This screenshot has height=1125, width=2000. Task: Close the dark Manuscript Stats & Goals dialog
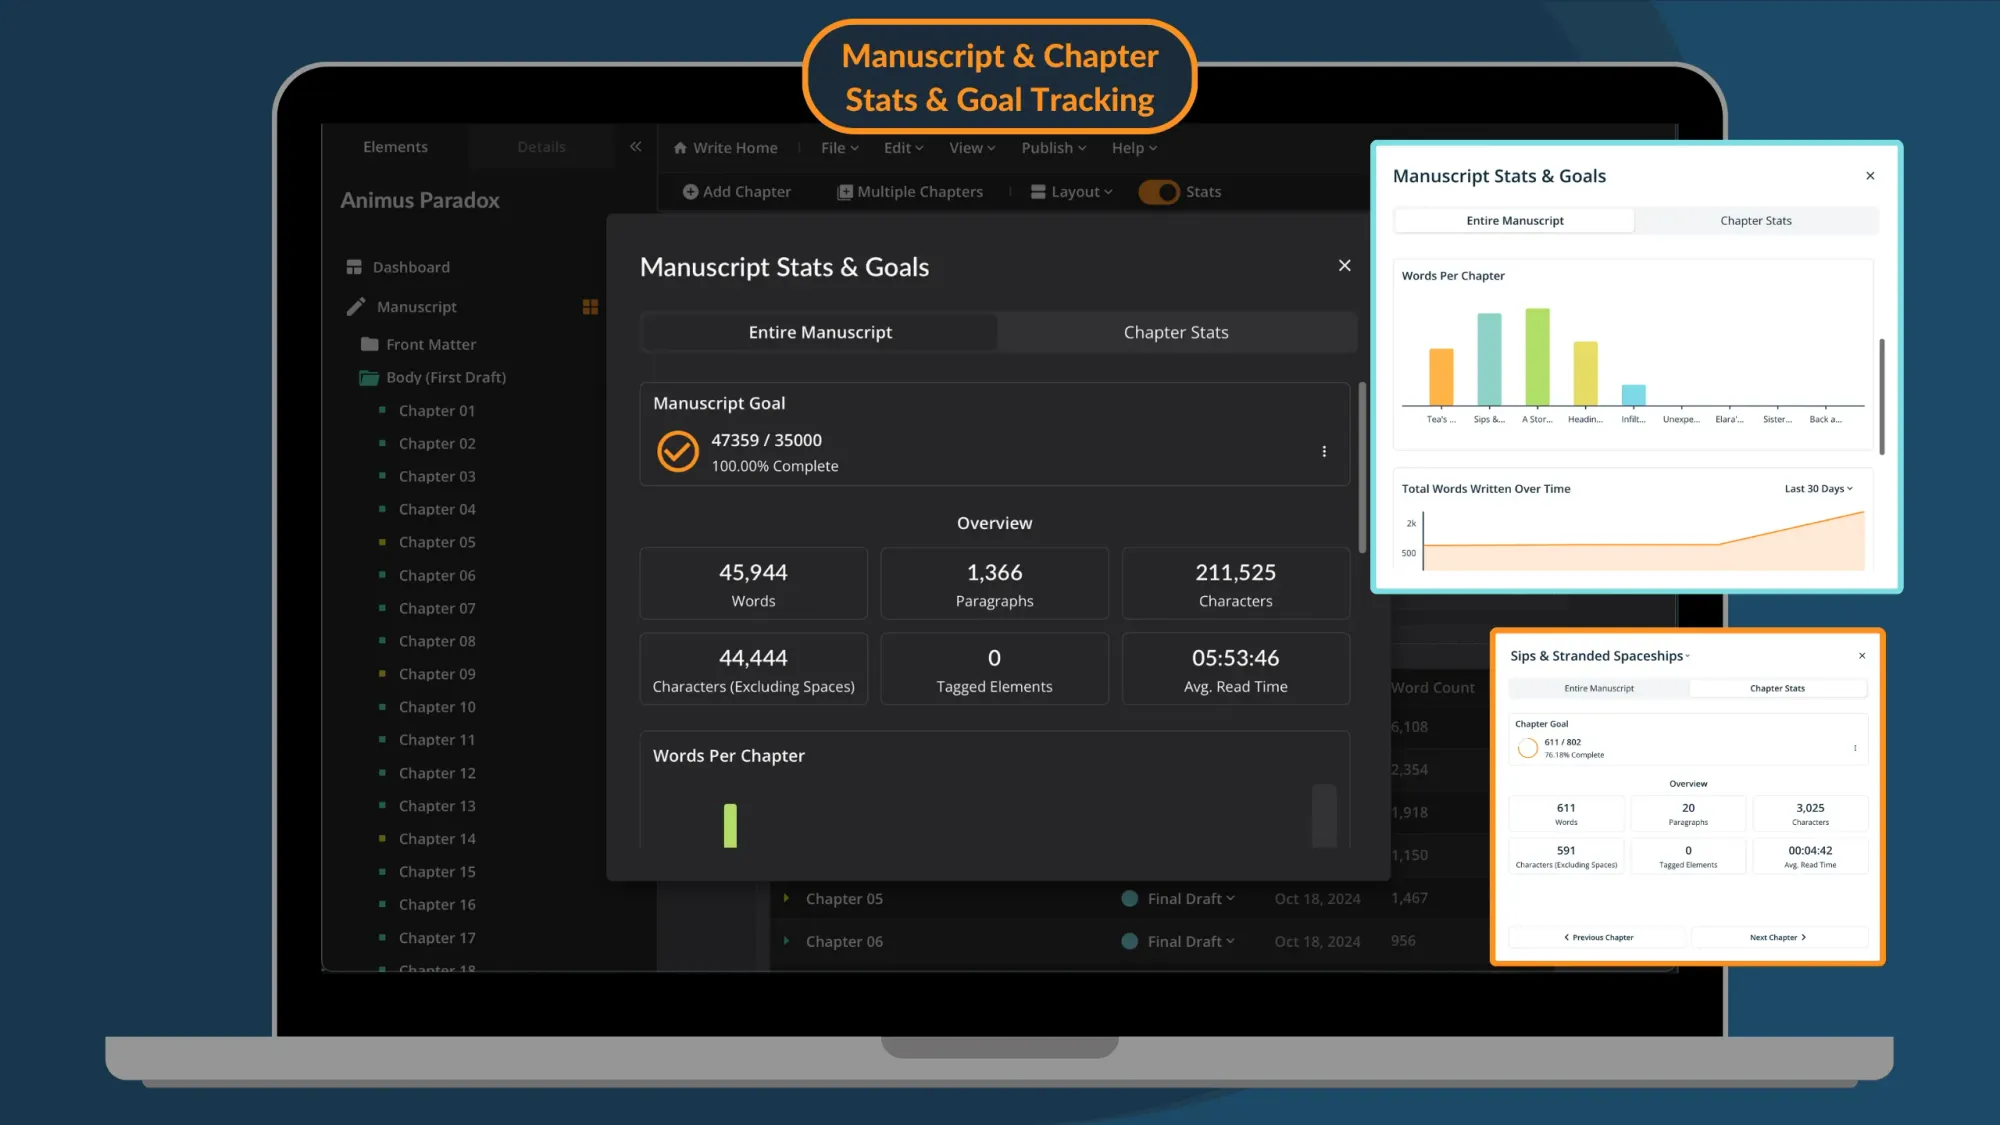[x=1344, y=265]
